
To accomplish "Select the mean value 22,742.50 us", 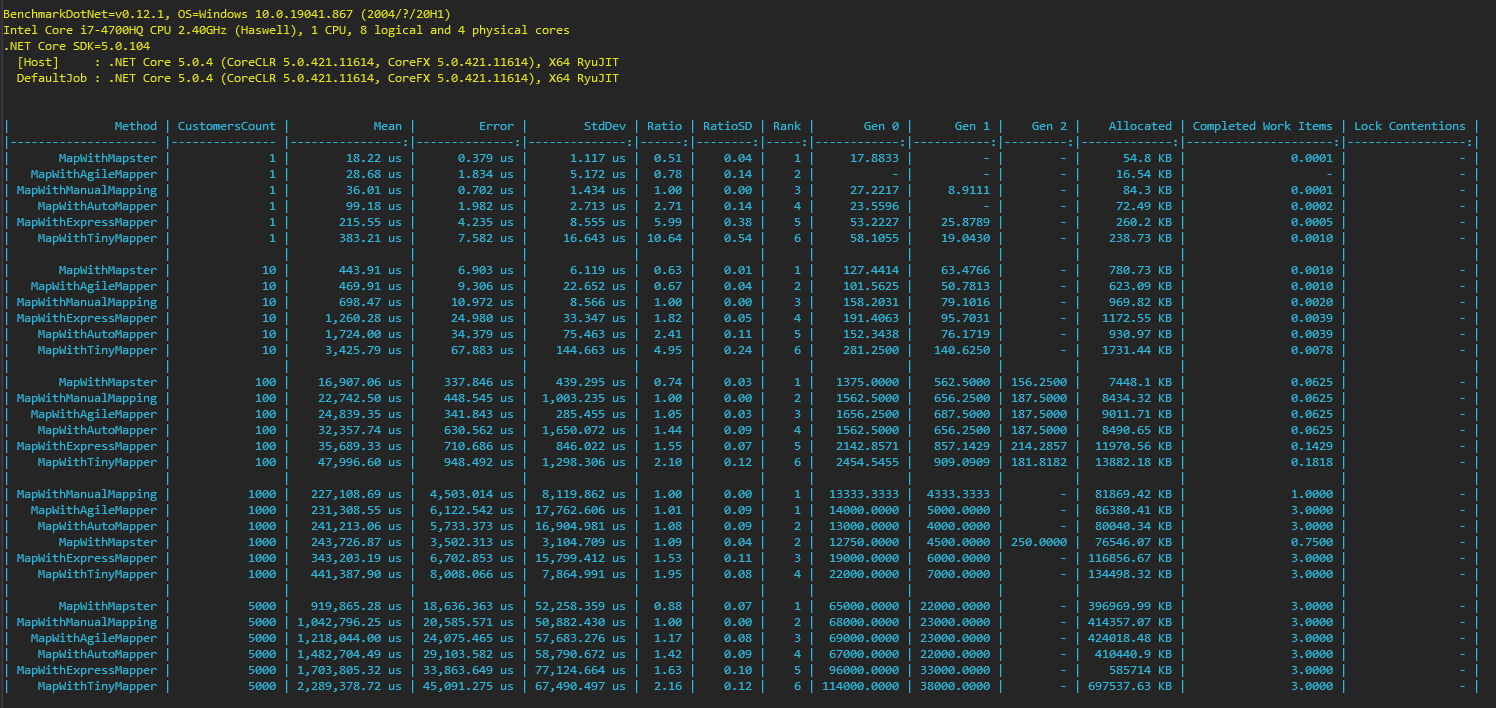I will click(360, 398).
